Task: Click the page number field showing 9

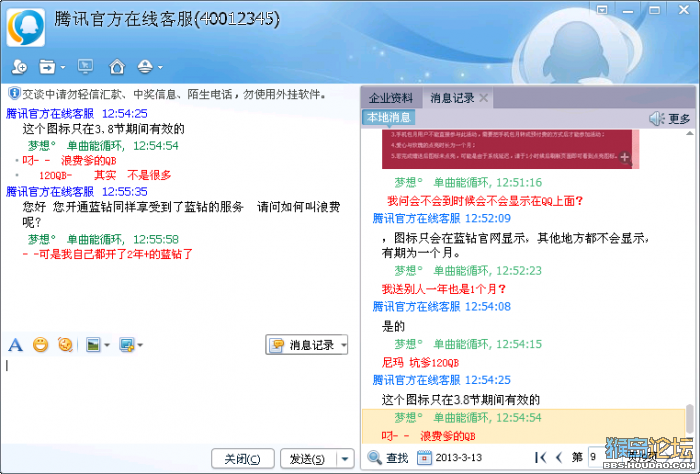Action: click(596, 457)
